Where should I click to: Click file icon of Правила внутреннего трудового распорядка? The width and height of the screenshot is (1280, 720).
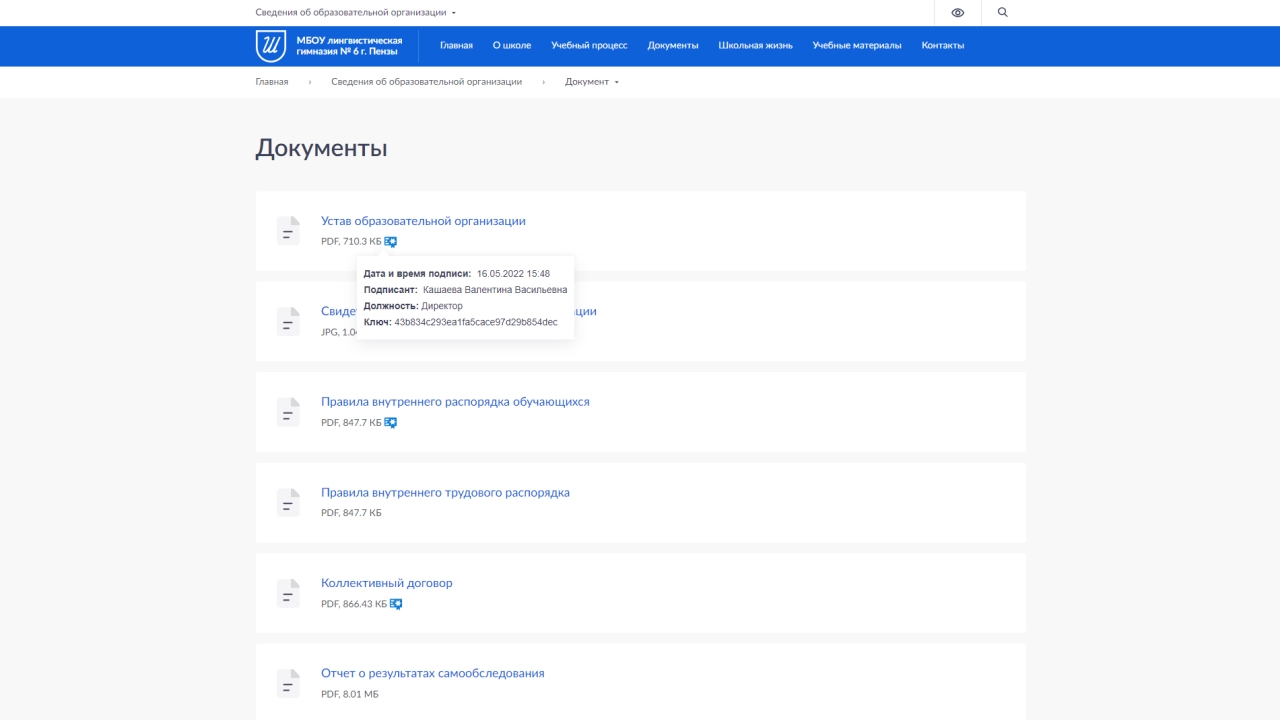pos(288,502)
